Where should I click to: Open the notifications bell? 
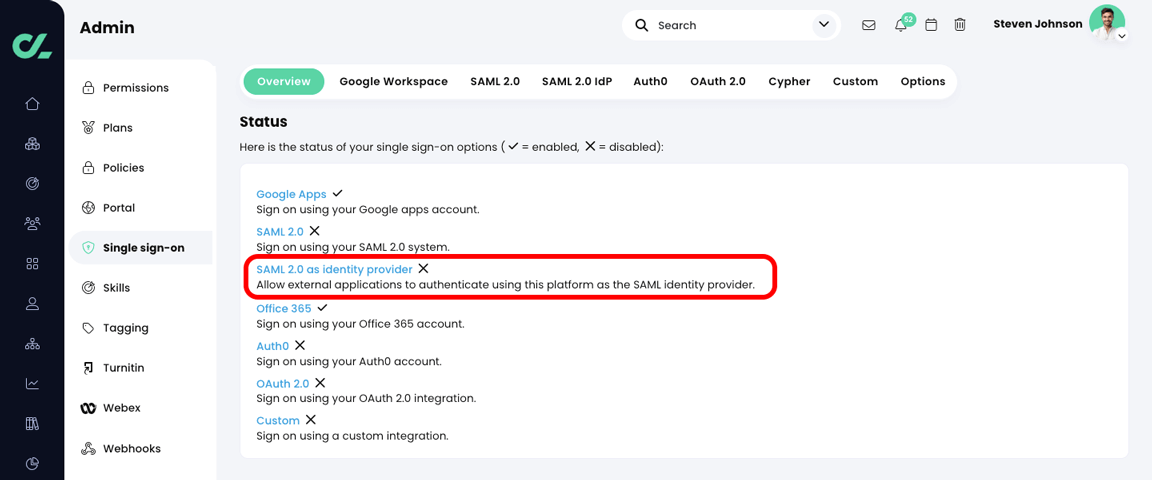(901, 25)
